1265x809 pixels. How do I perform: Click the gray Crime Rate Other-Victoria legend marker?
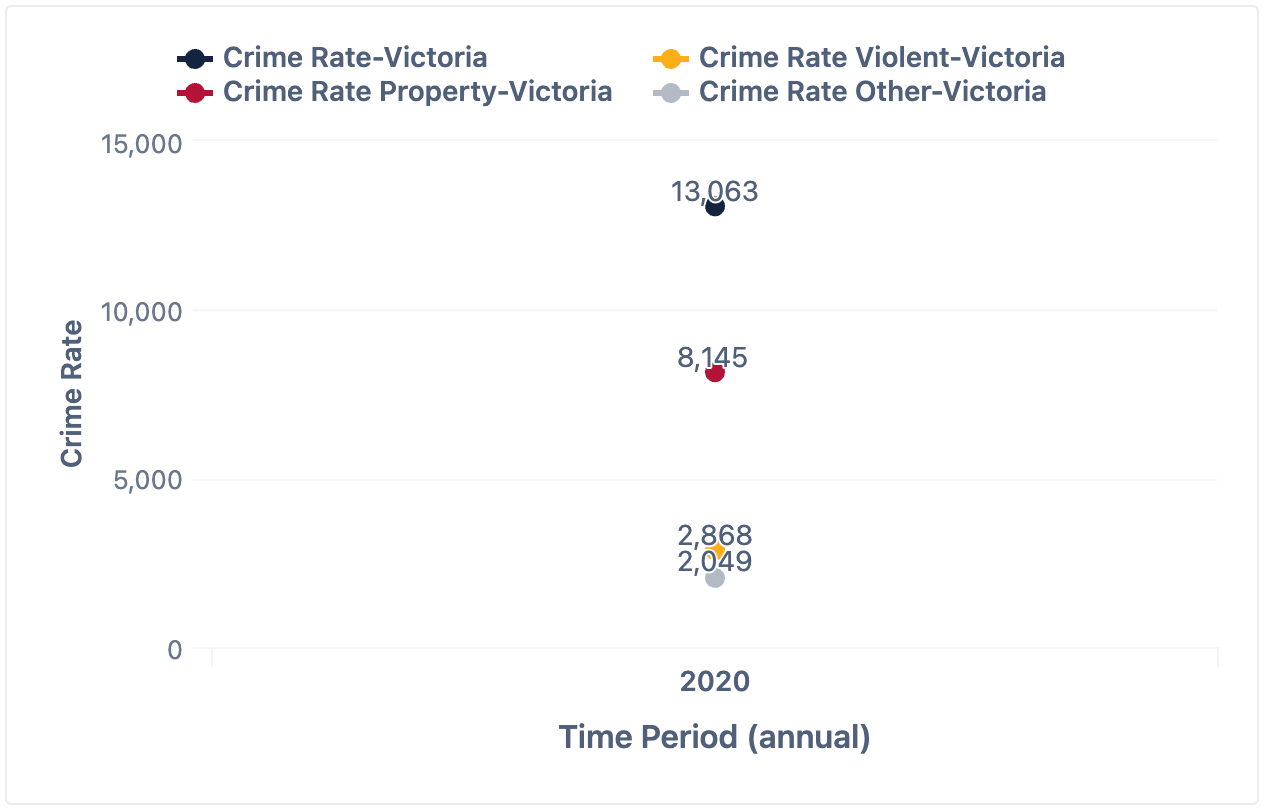671,92
